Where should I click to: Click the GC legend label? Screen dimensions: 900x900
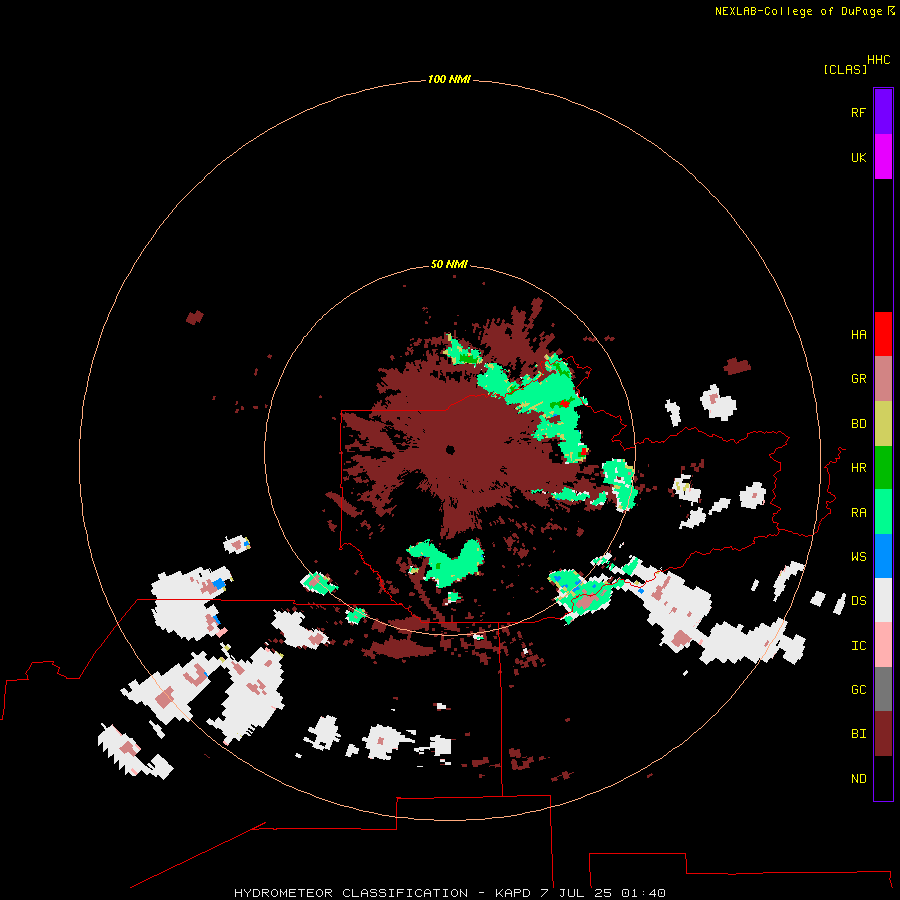coord(858,690)
